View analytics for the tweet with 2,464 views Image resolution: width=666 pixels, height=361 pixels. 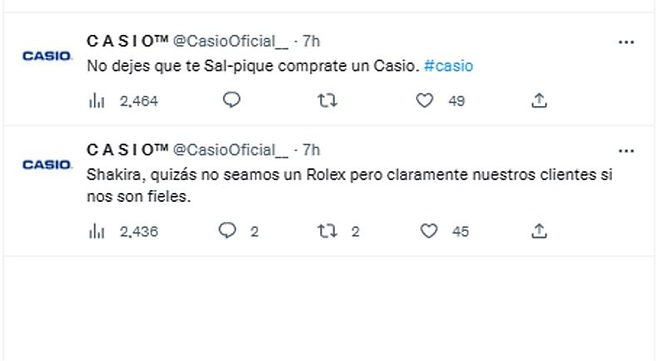point(97,101)
